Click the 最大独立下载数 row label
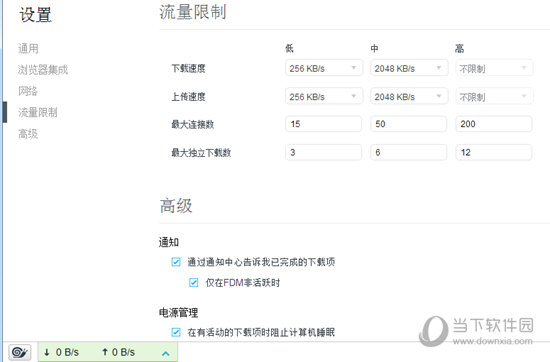 point(201,153)
